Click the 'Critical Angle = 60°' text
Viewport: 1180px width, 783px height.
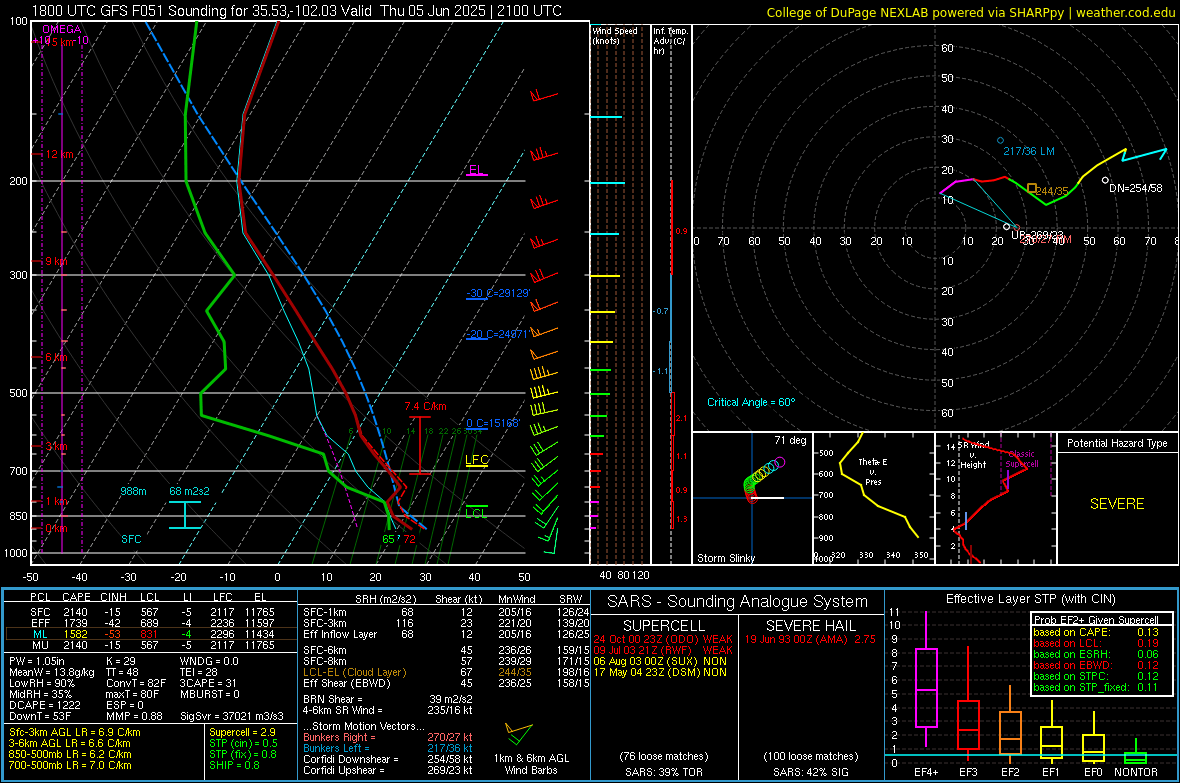click(x=751, y=402)
